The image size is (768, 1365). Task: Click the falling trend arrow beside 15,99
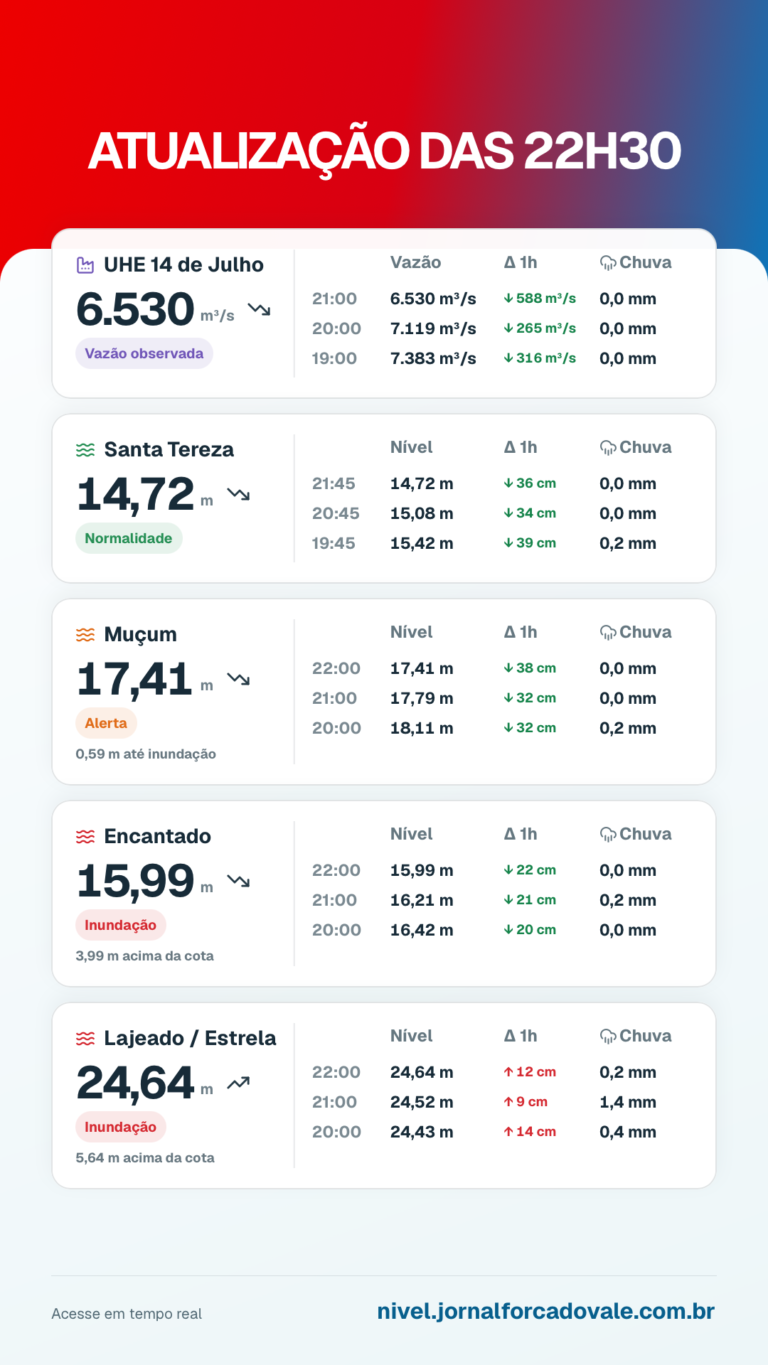[x=238, y=881]
